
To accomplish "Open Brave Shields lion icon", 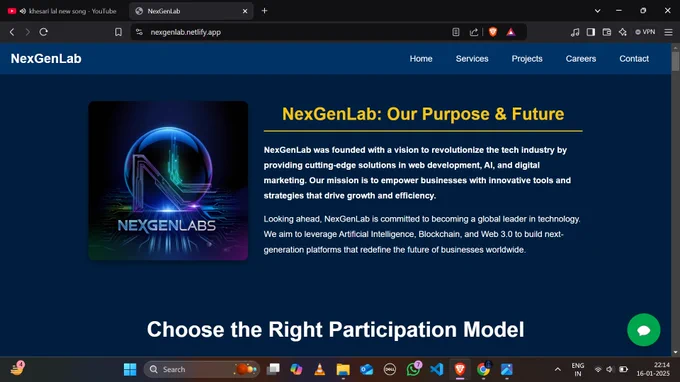I will click(493, 32).
